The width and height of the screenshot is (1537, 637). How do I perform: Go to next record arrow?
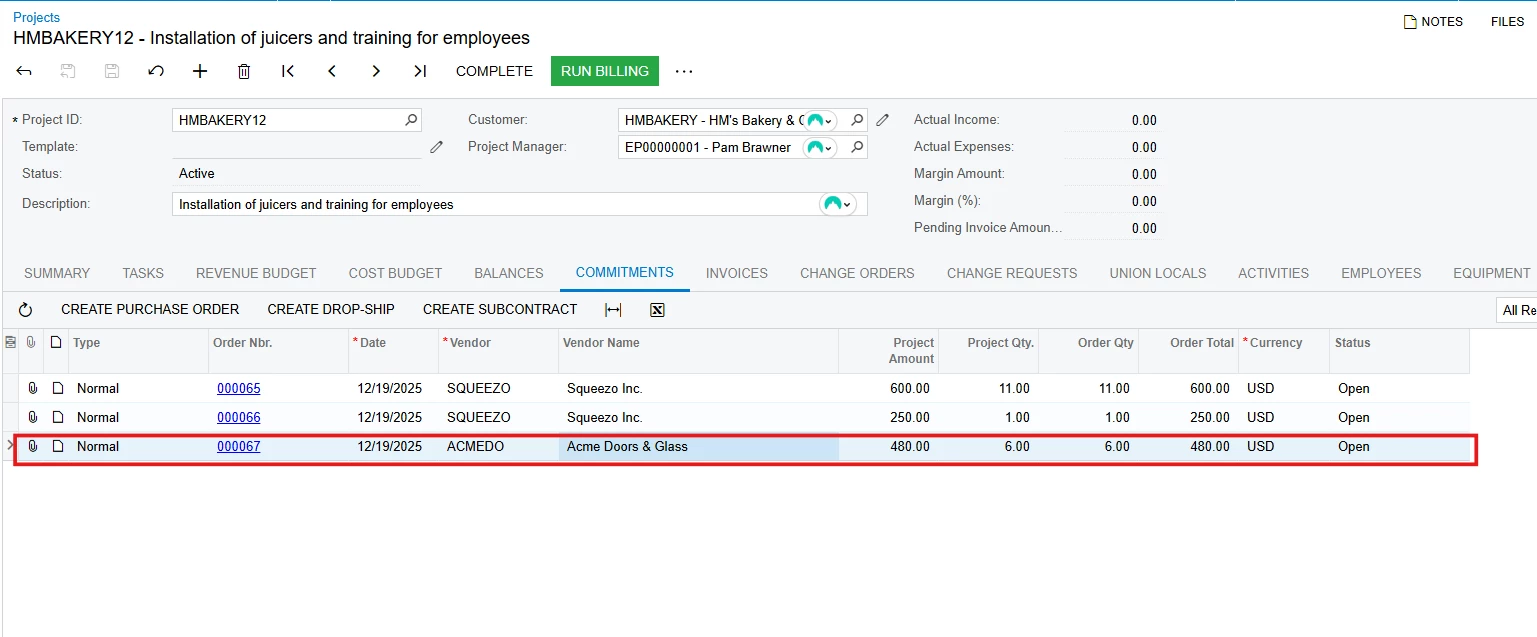(x=376, y=71)
